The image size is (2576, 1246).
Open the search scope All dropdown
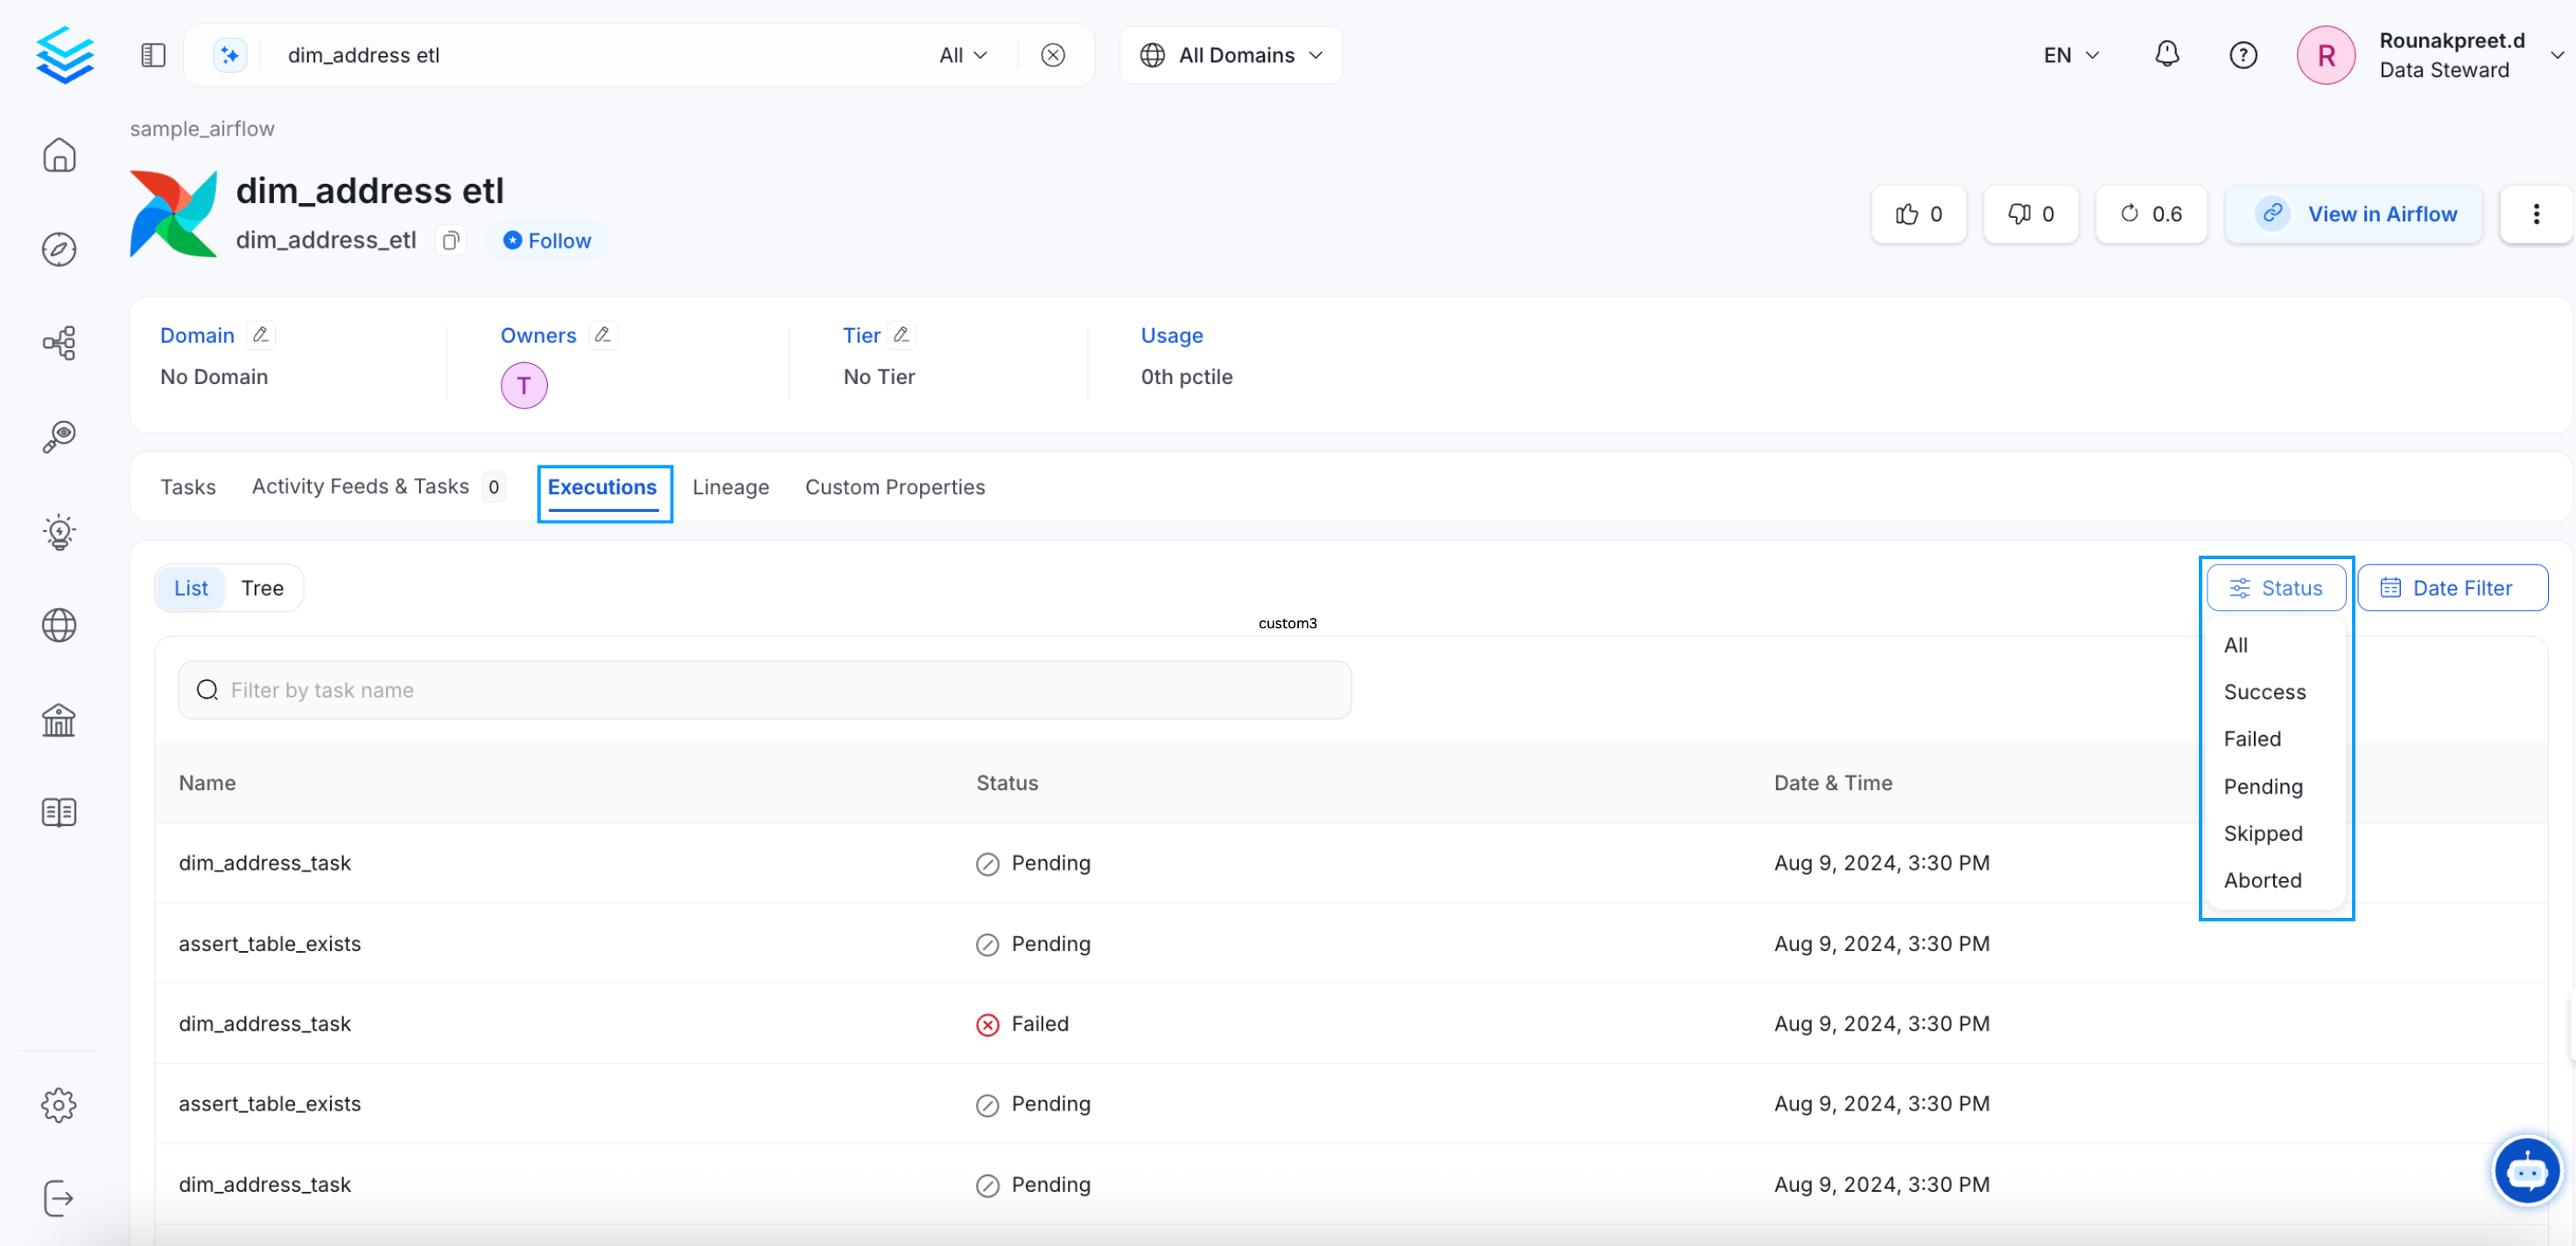tap(961, 54)
